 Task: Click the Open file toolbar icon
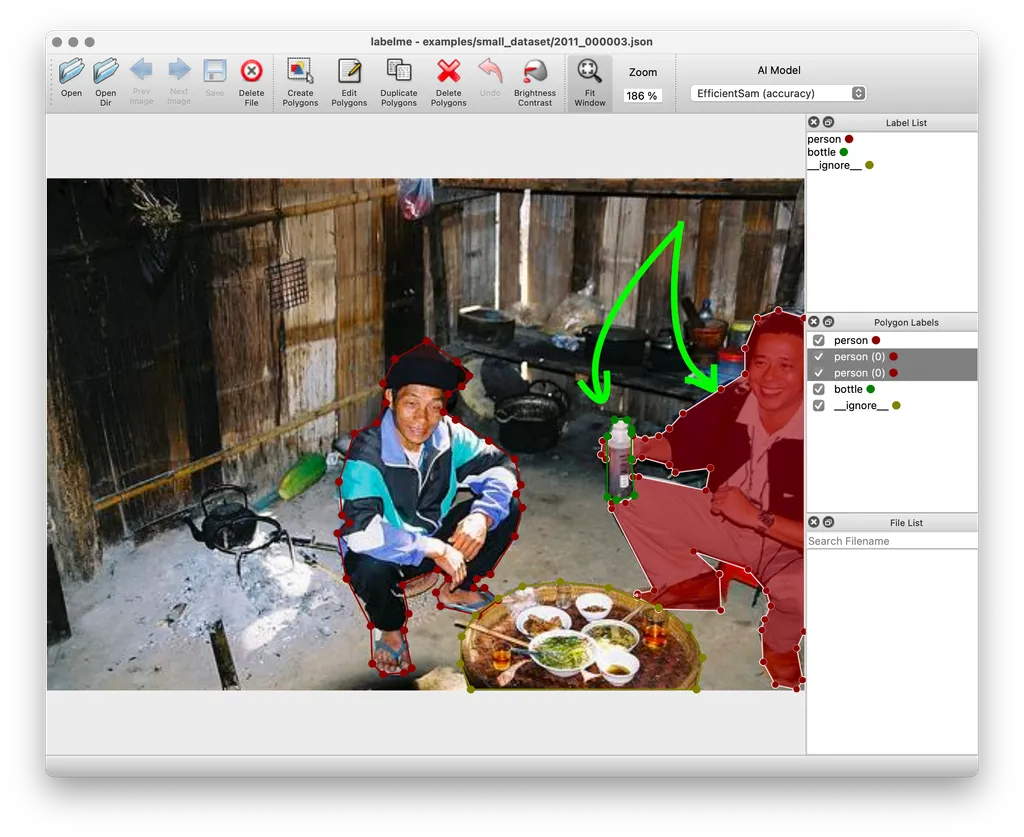(x=71, y=72)
